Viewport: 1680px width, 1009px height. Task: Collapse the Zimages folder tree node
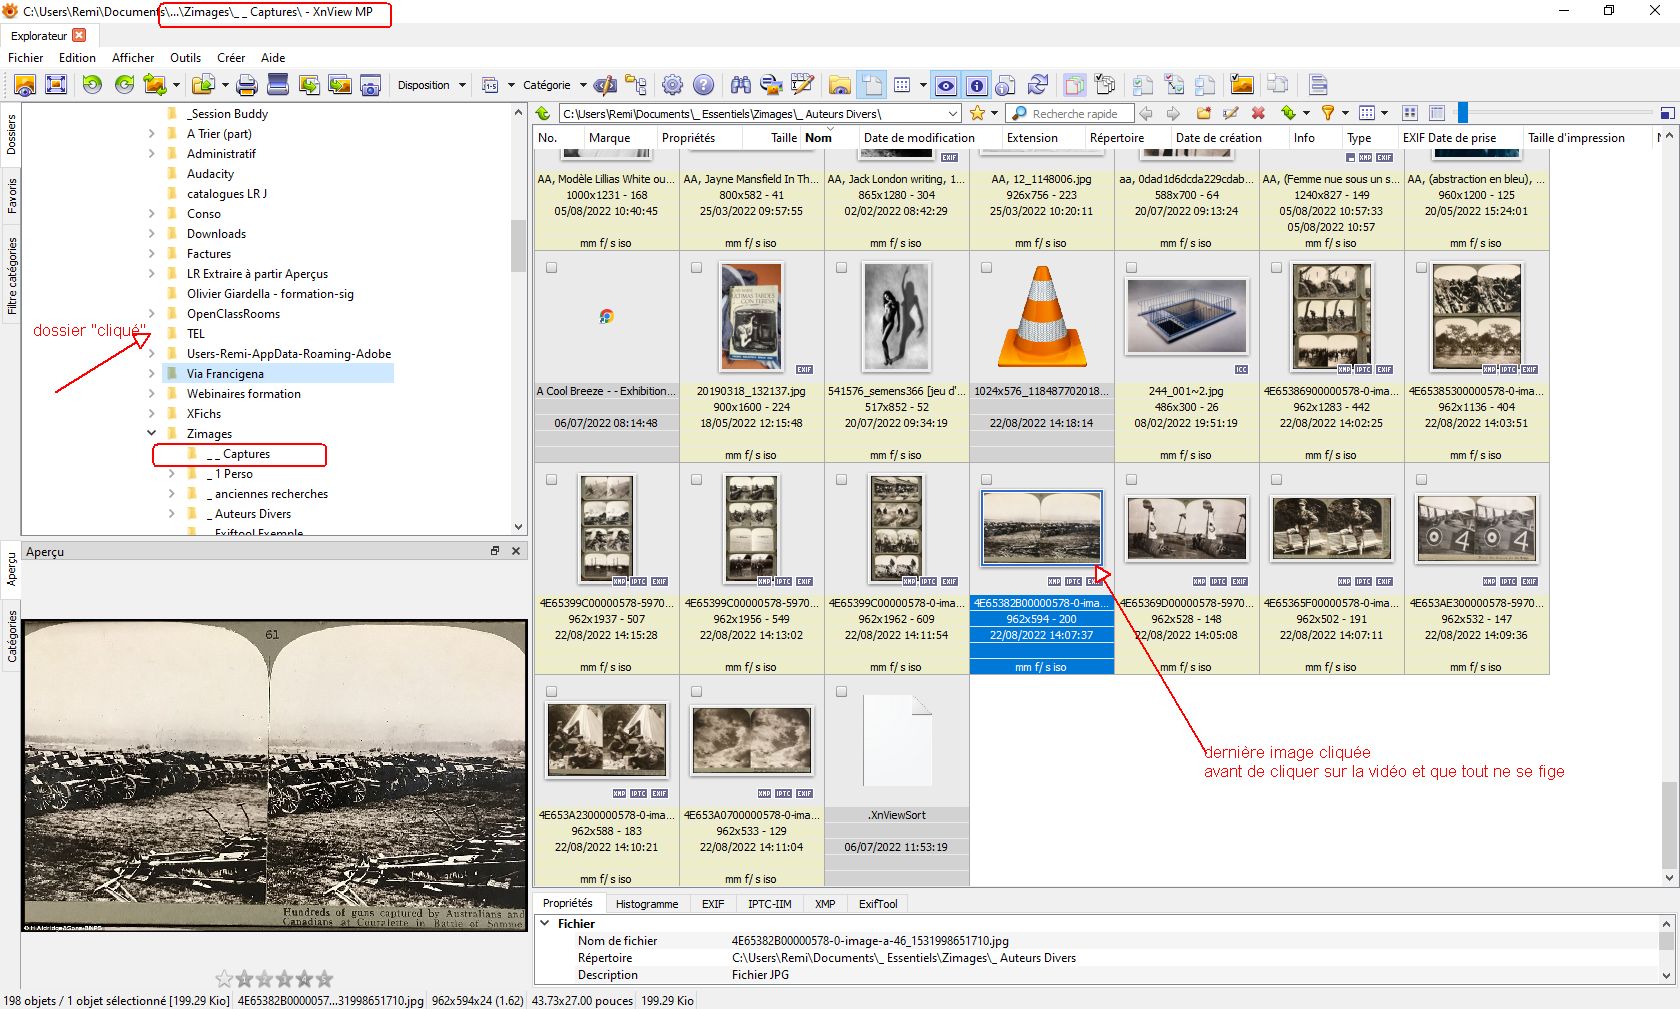[152, 434]
